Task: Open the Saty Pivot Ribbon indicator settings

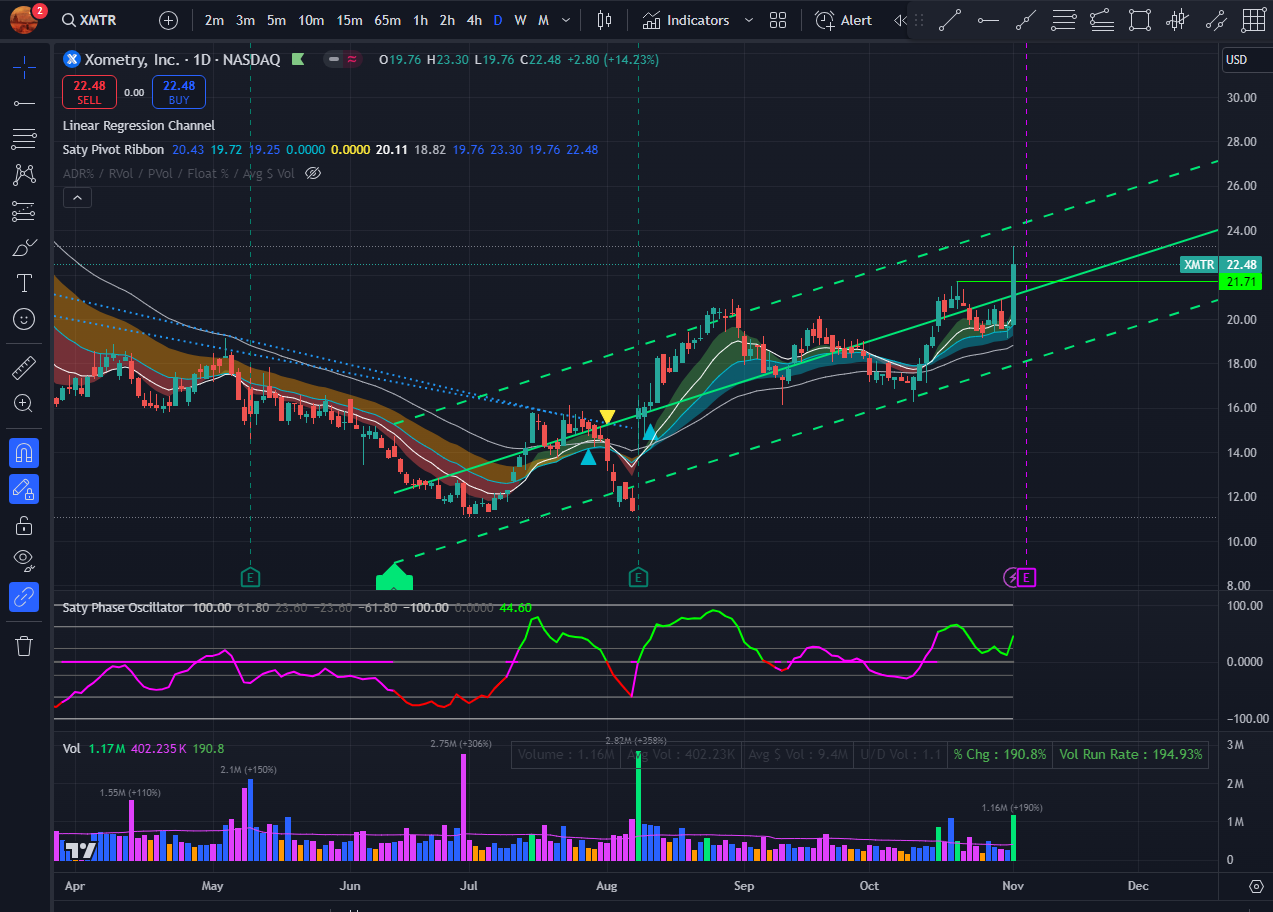Action: pyautogui.click(x=113, y=149)
